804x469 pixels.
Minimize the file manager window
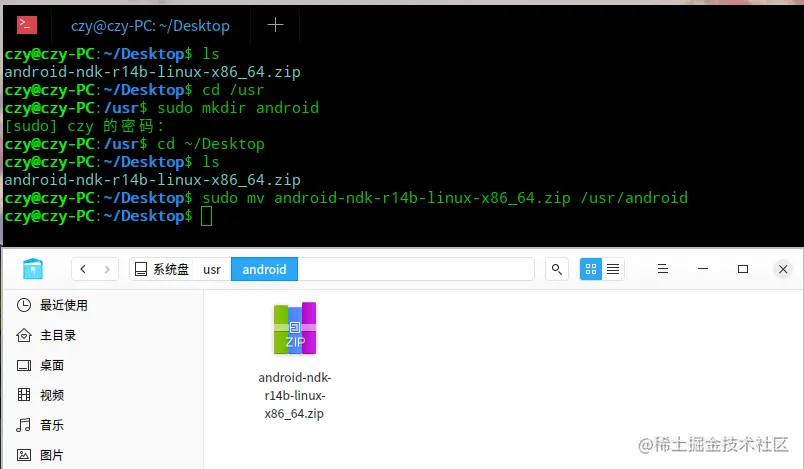pos(703,269)
